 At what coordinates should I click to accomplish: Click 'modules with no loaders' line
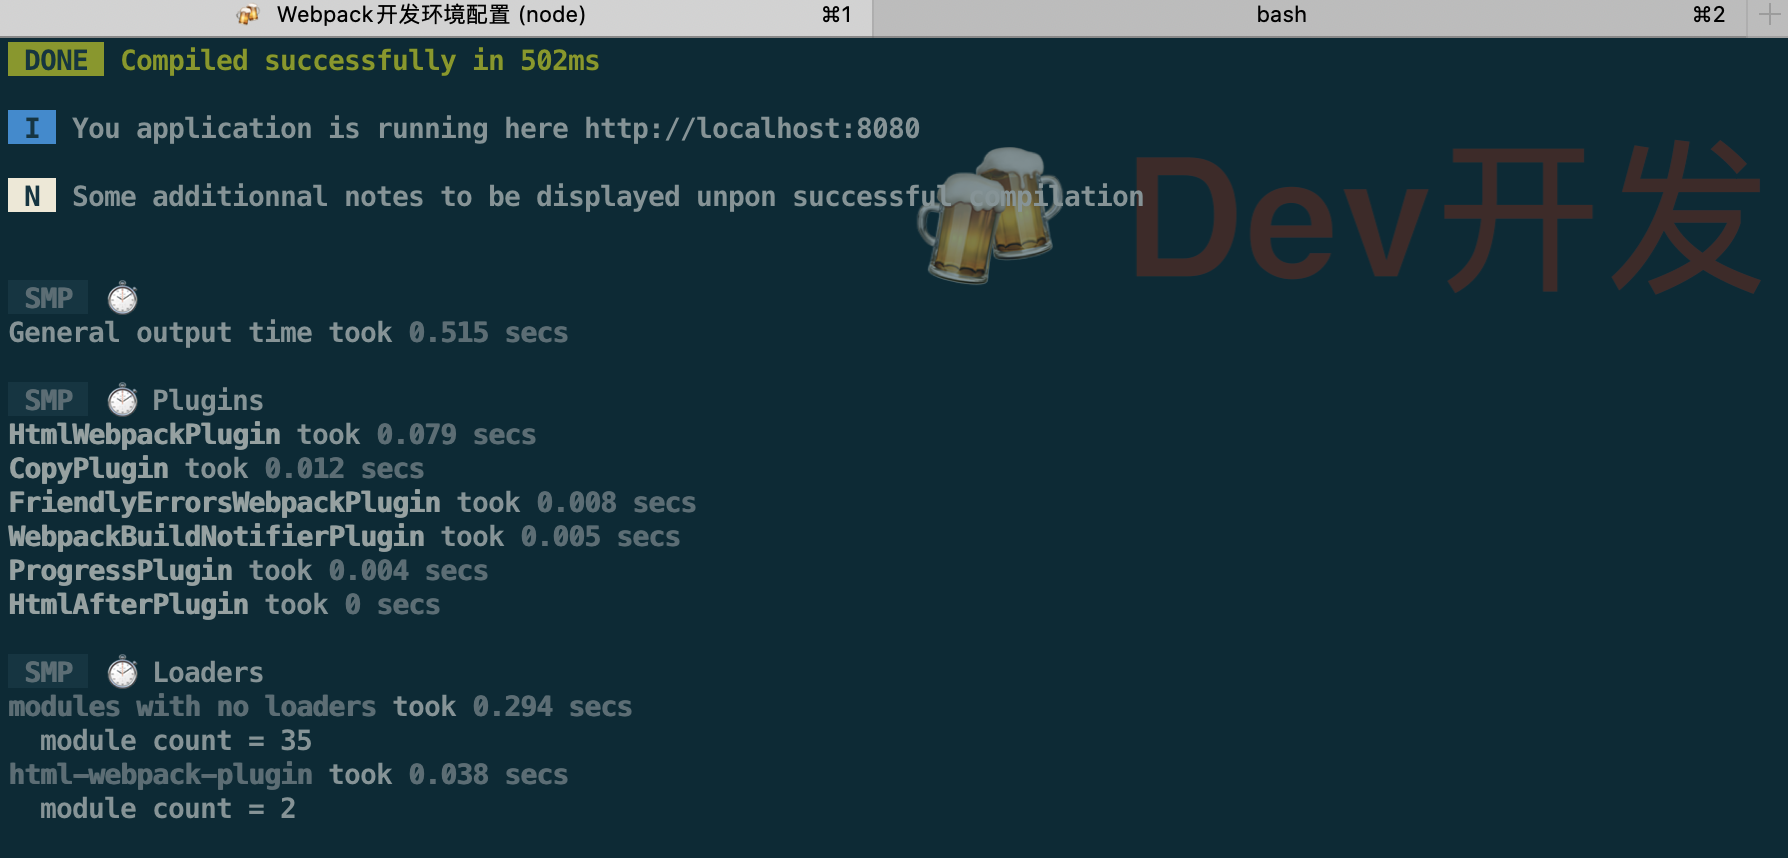tap(320, 706)
